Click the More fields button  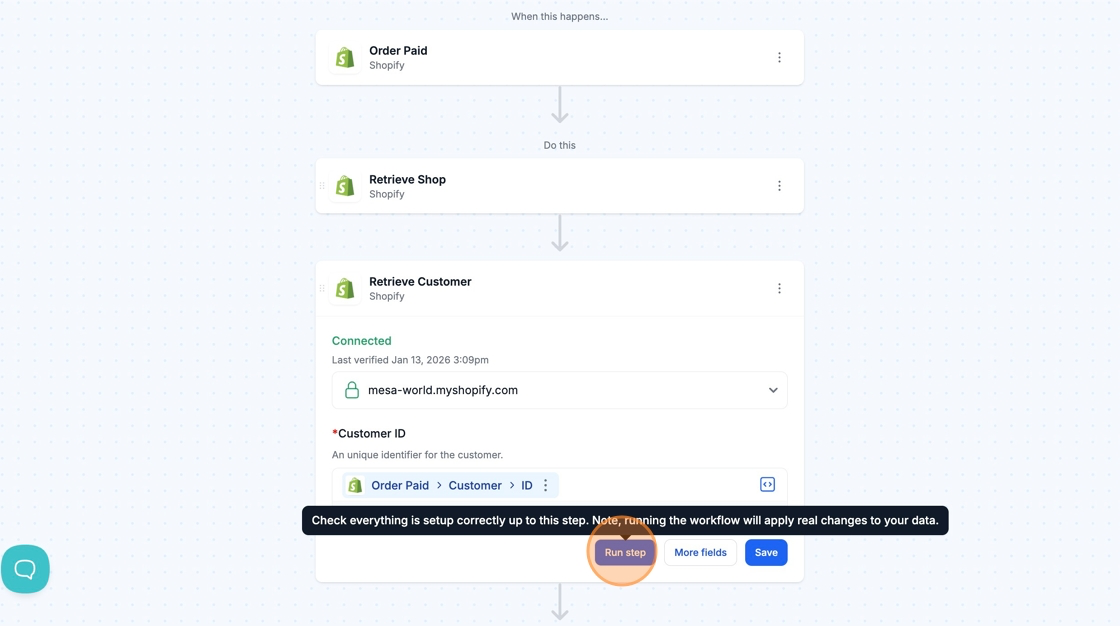[x=700, y=553]
